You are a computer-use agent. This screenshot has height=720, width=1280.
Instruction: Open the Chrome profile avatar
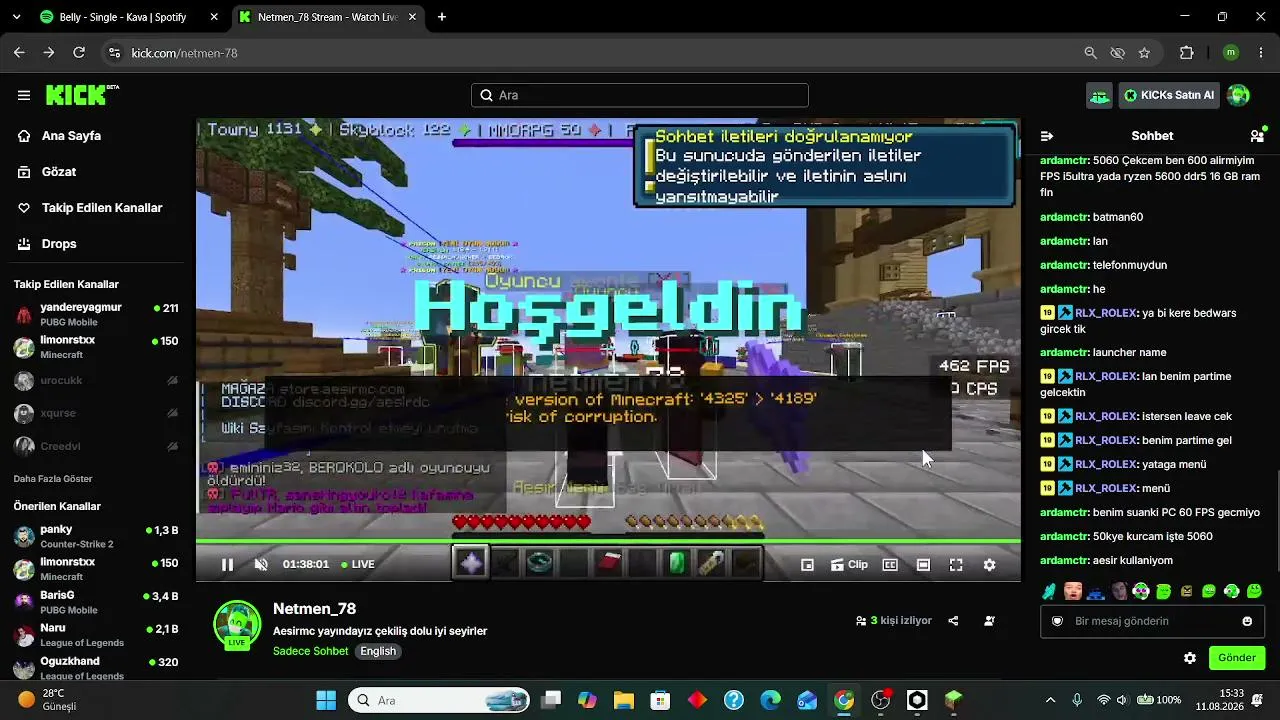pyautogui.click(x=1231, y=53)
